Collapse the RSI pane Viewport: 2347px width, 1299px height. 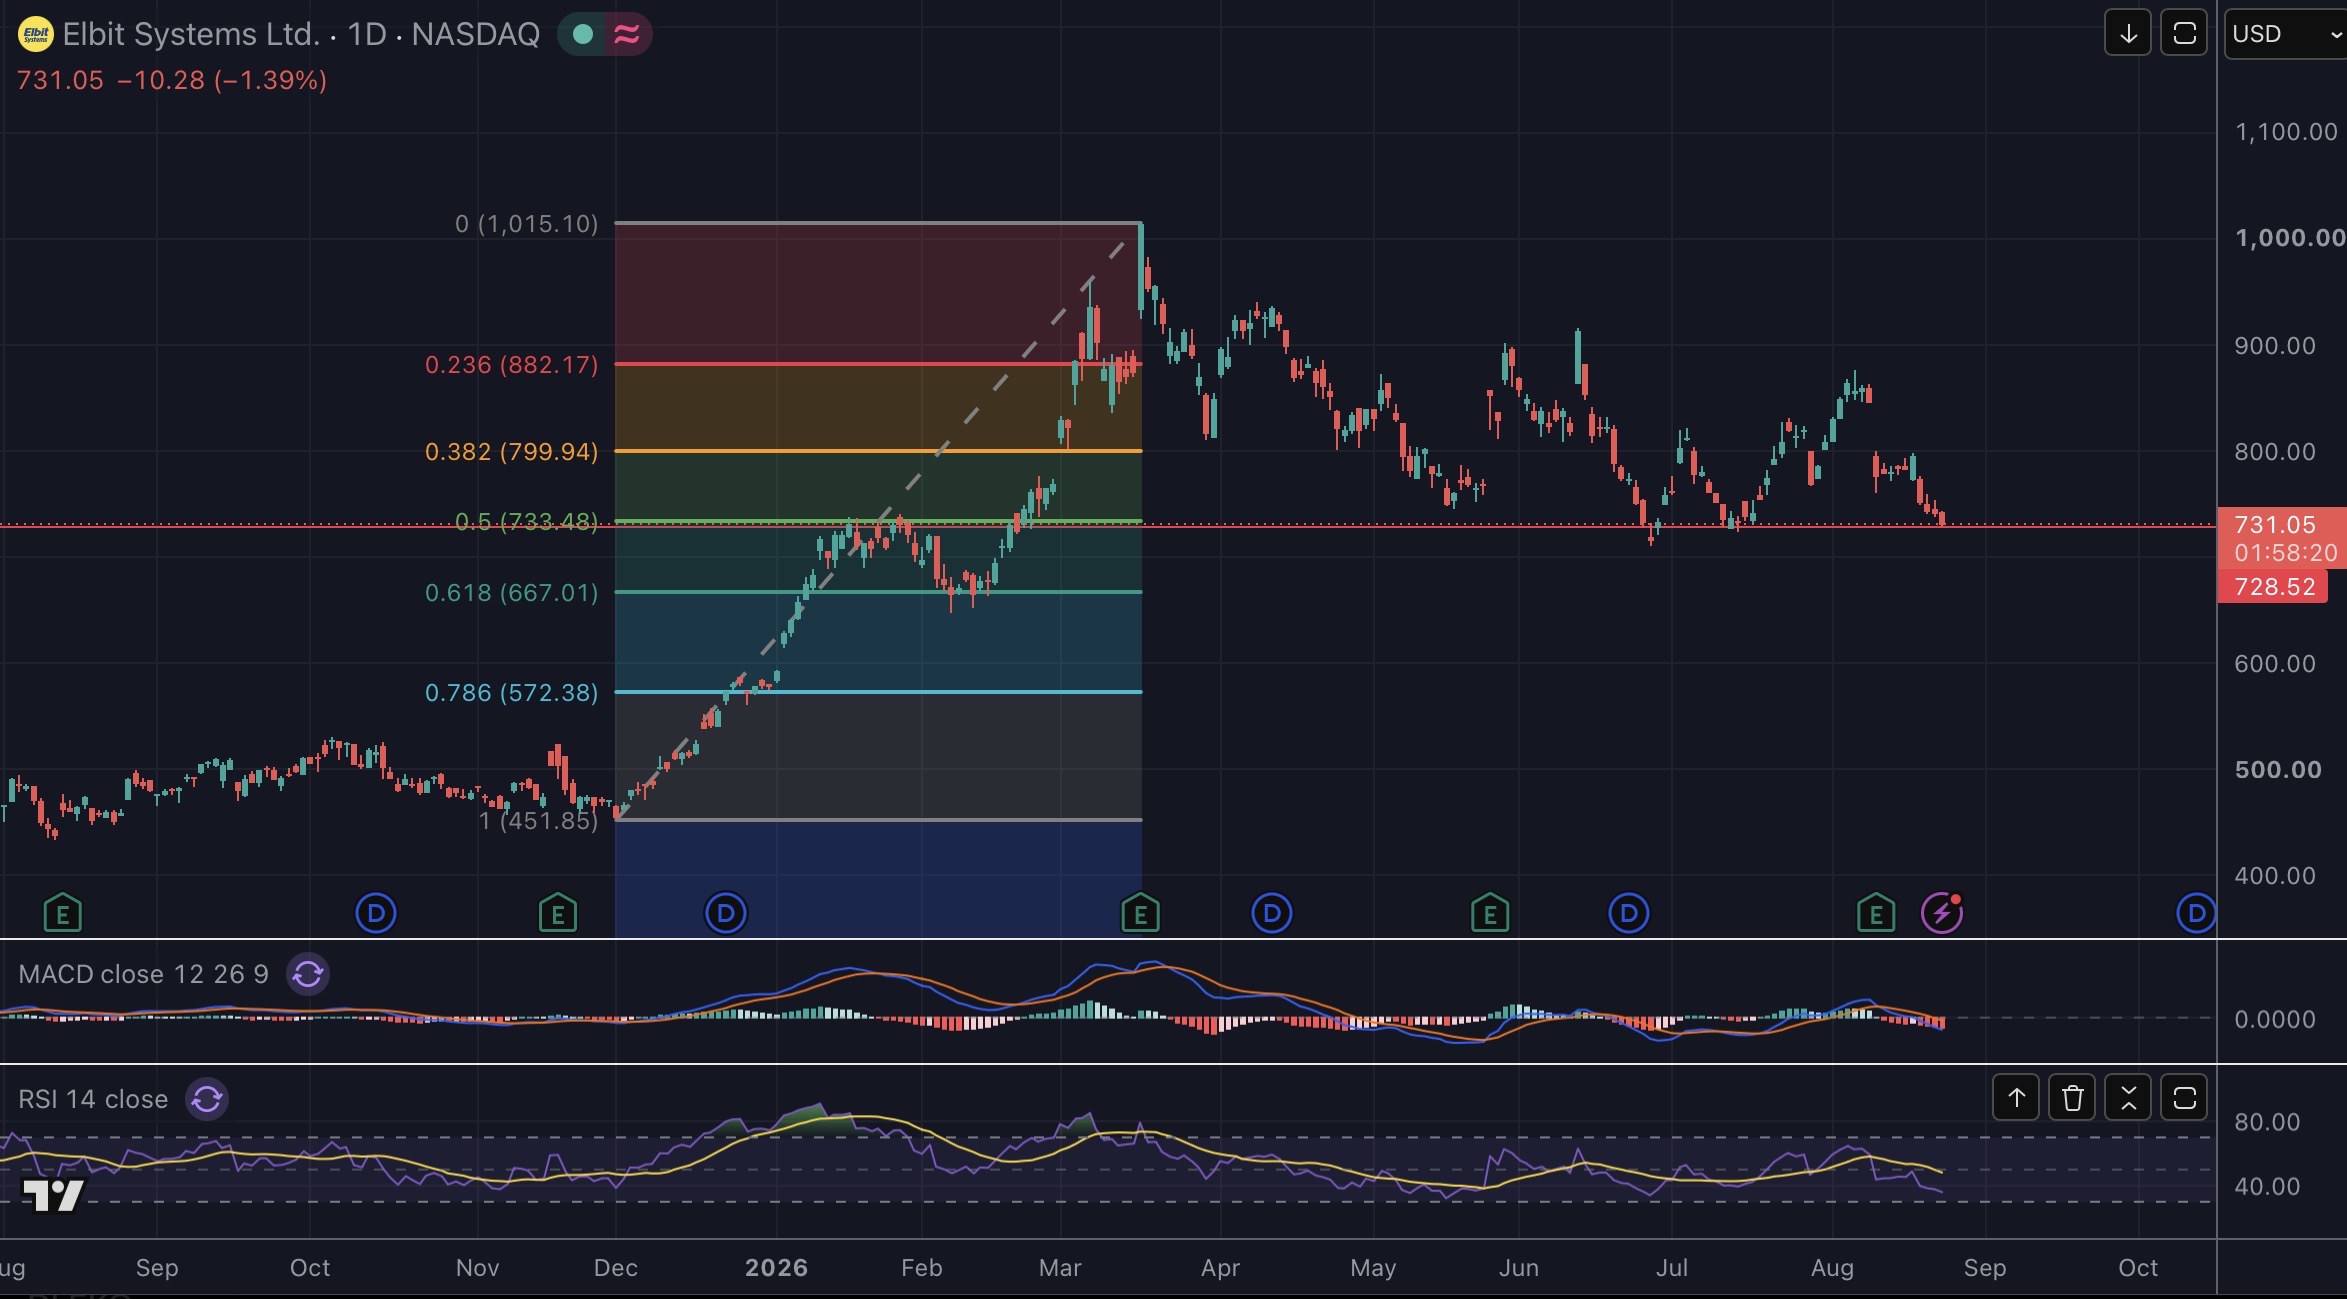[x=2128, y=1098]
